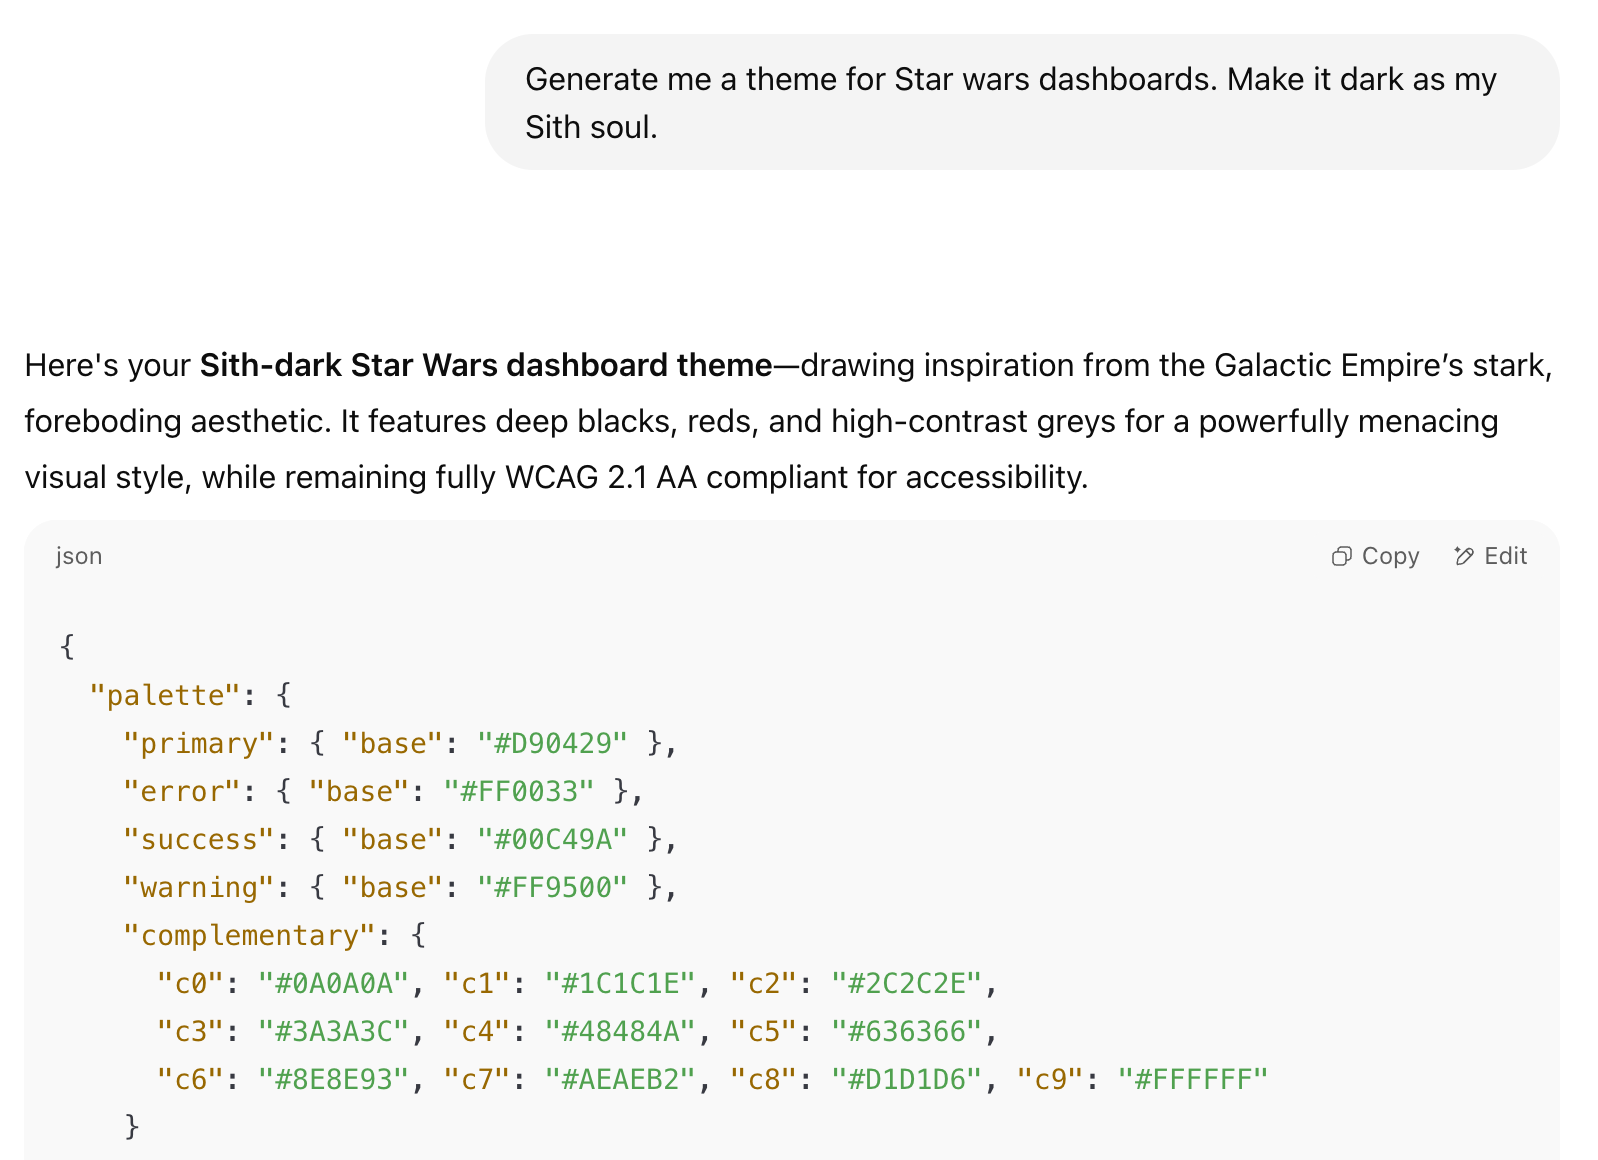Viewport: 1598px width, 1160px height.
Task: Select the json language label on the code block
Action: click(79, 556)
